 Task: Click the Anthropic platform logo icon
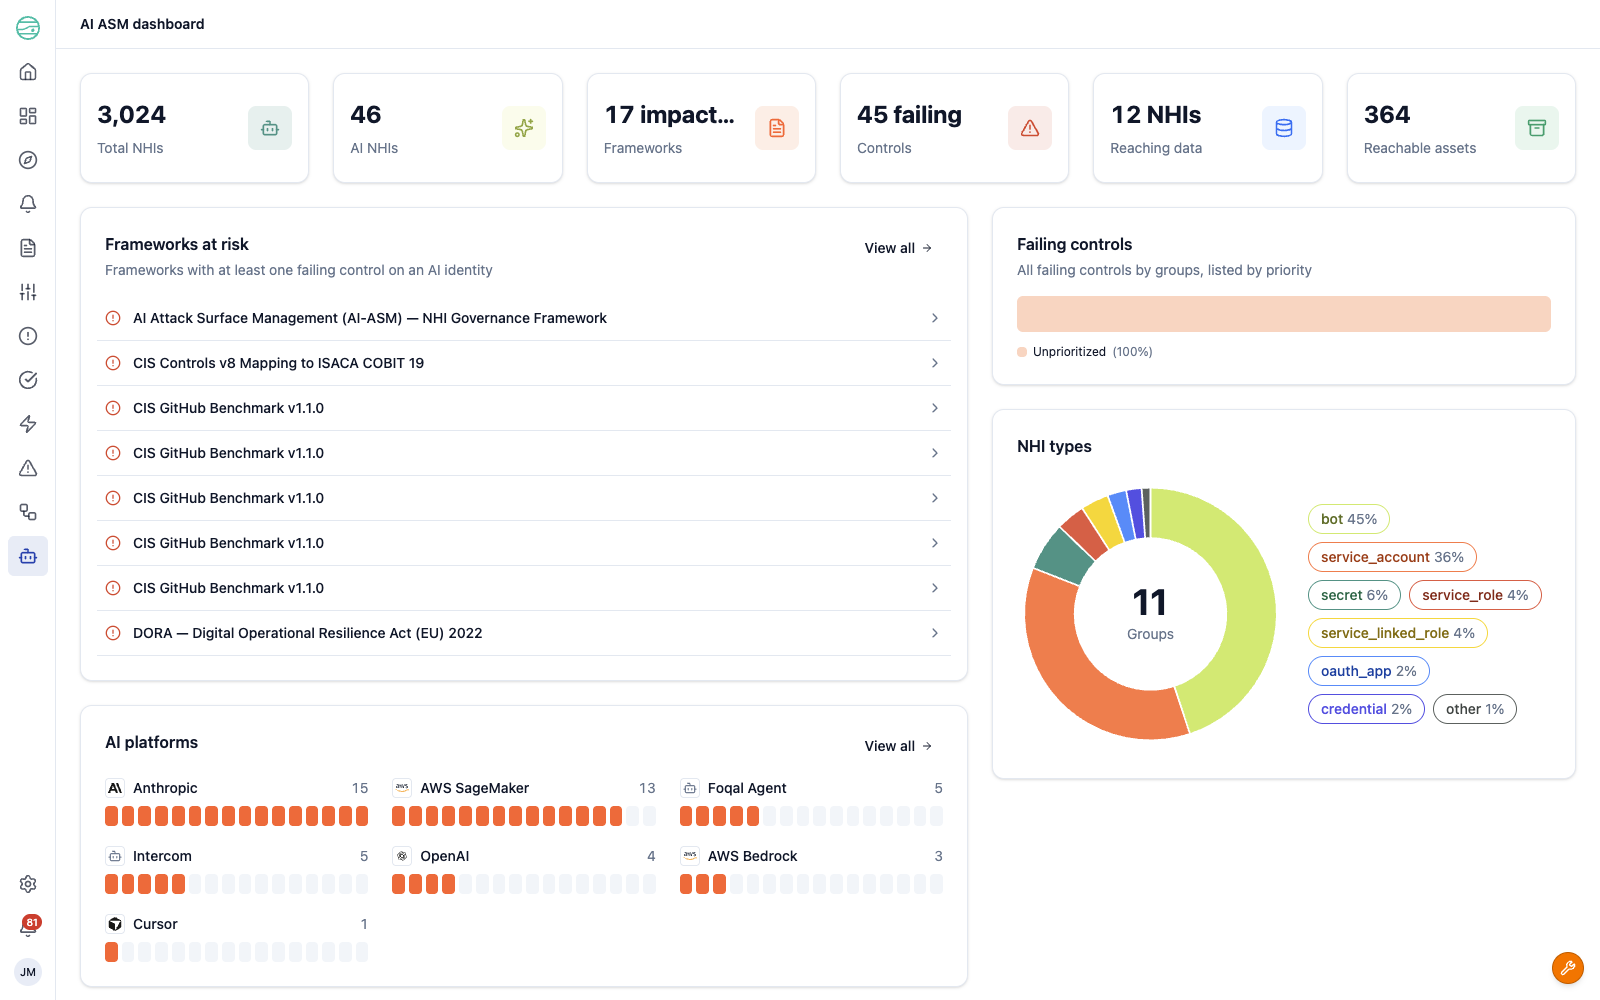pos(115,788)
